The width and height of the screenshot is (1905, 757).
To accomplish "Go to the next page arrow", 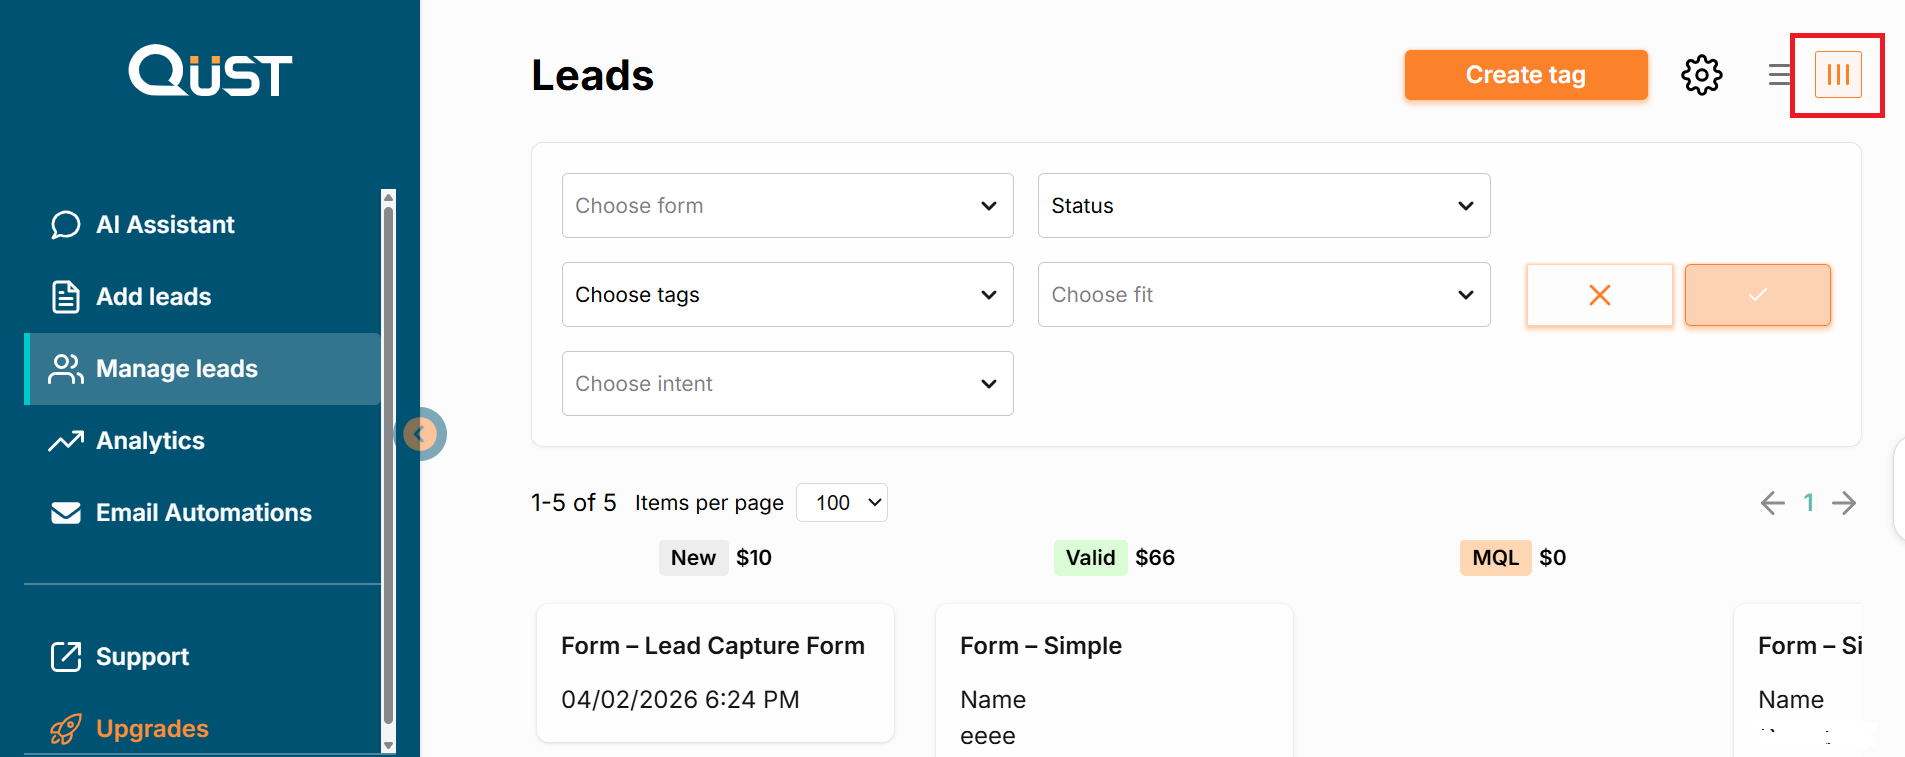I will (1844, 503).
